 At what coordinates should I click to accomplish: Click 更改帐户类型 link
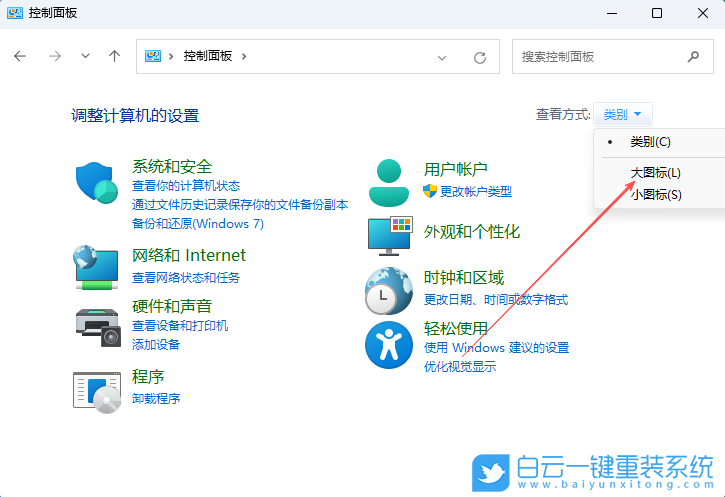(476, 191)
